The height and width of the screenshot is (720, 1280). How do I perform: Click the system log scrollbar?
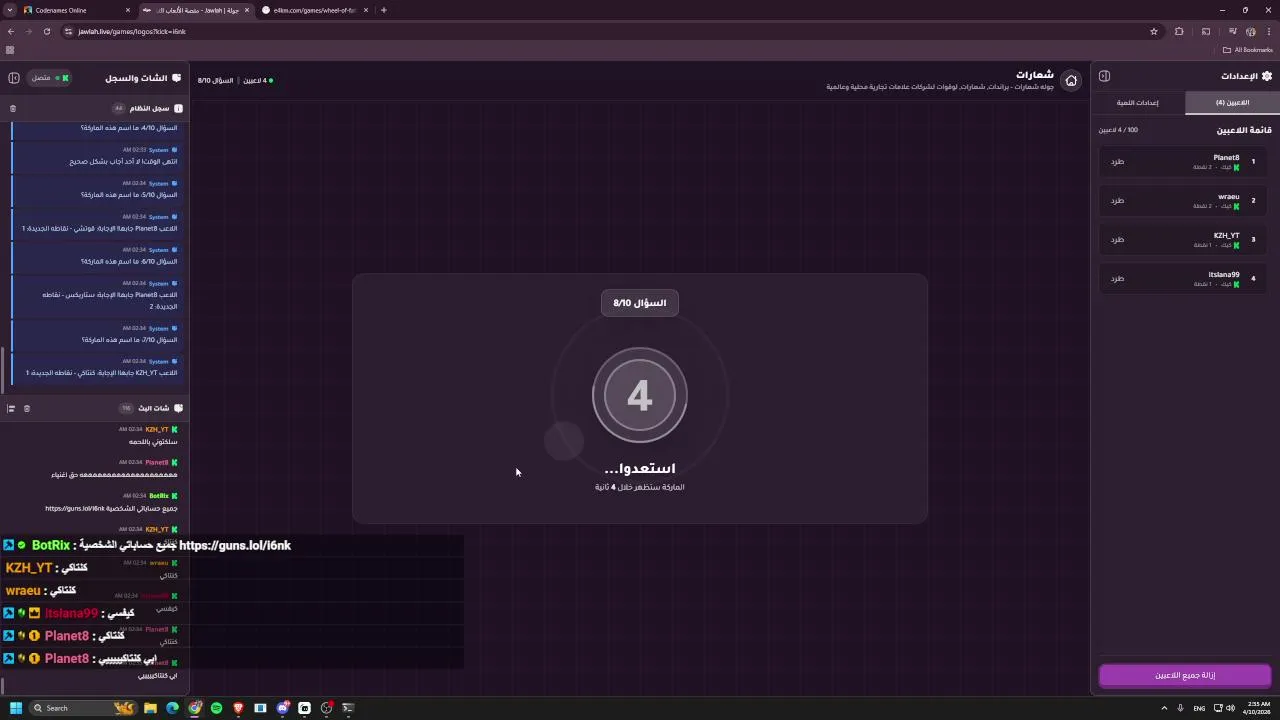coord(3,370)
